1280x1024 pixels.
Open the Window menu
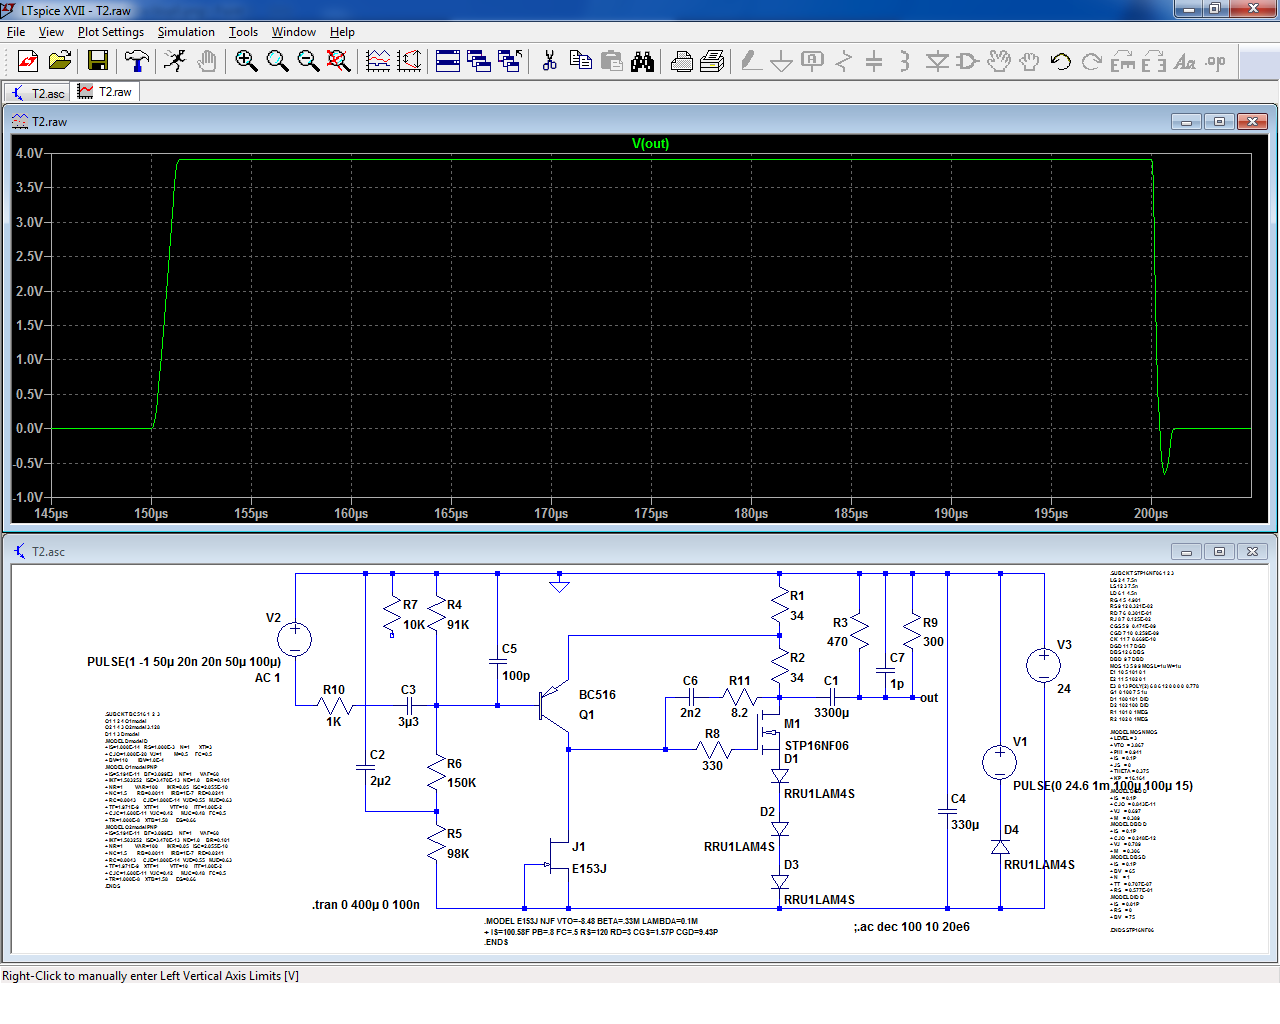click(x=294, y=32)
